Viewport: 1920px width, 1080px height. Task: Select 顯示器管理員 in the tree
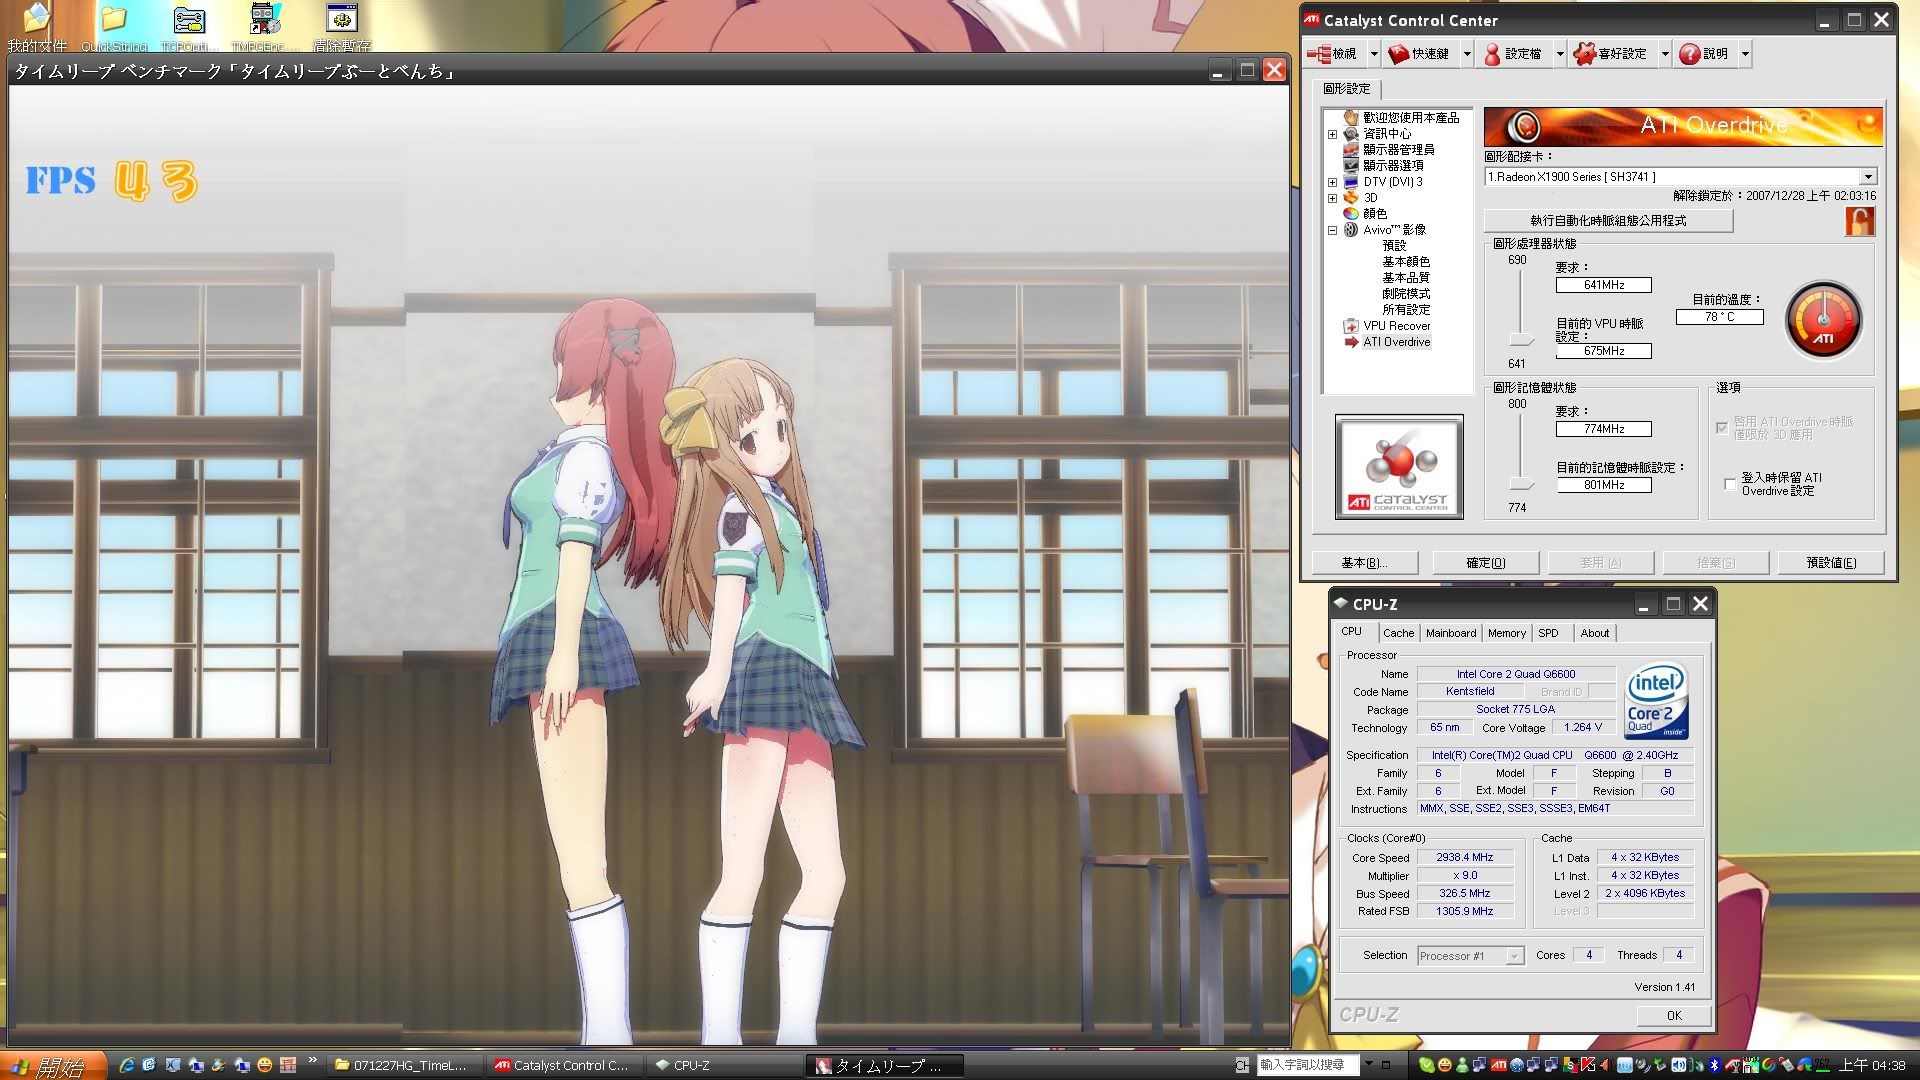[1398, 150]
